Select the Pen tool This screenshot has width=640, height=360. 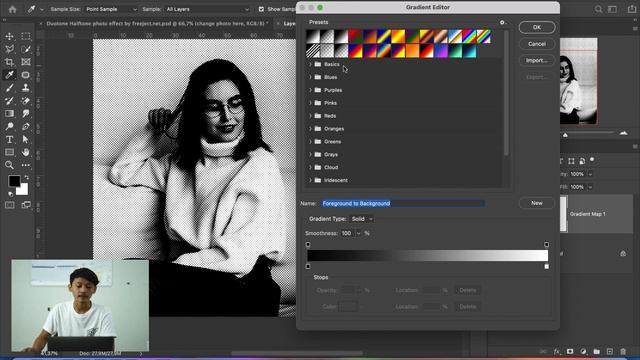tap(26, 127)
